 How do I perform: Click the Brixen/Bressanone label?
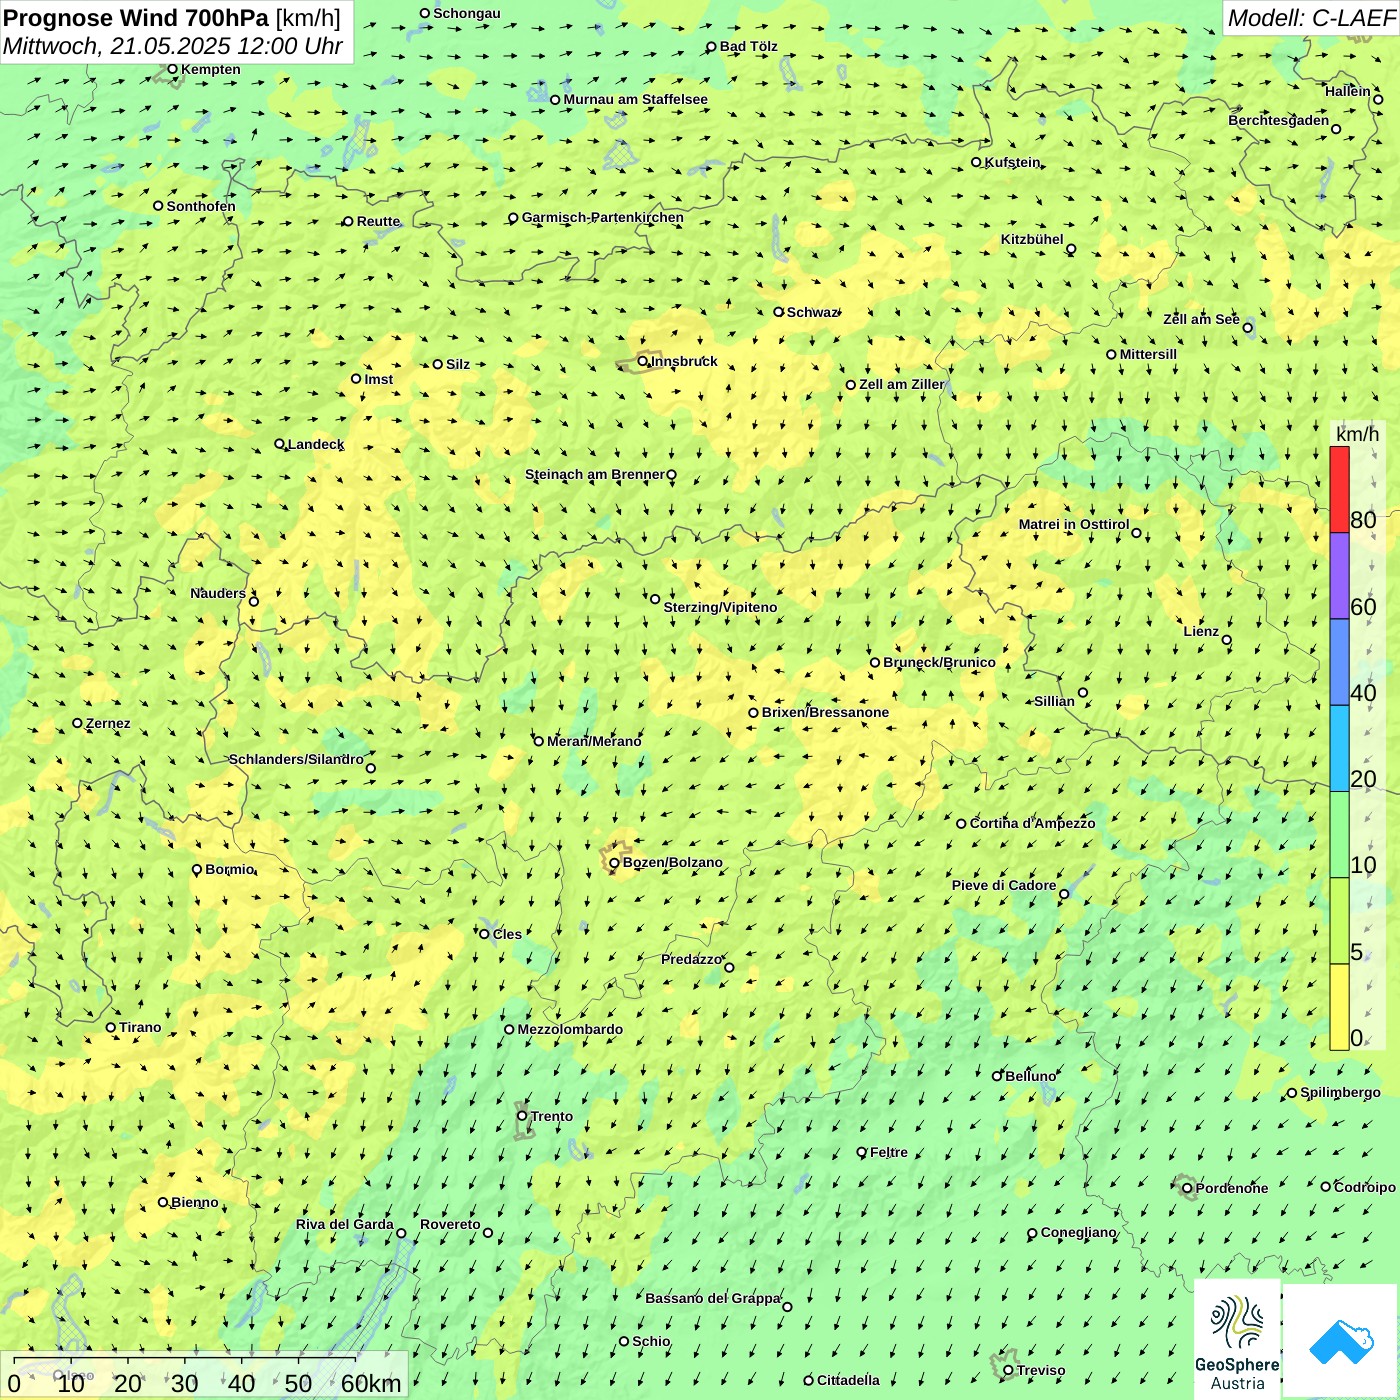[x=825, y=712]
